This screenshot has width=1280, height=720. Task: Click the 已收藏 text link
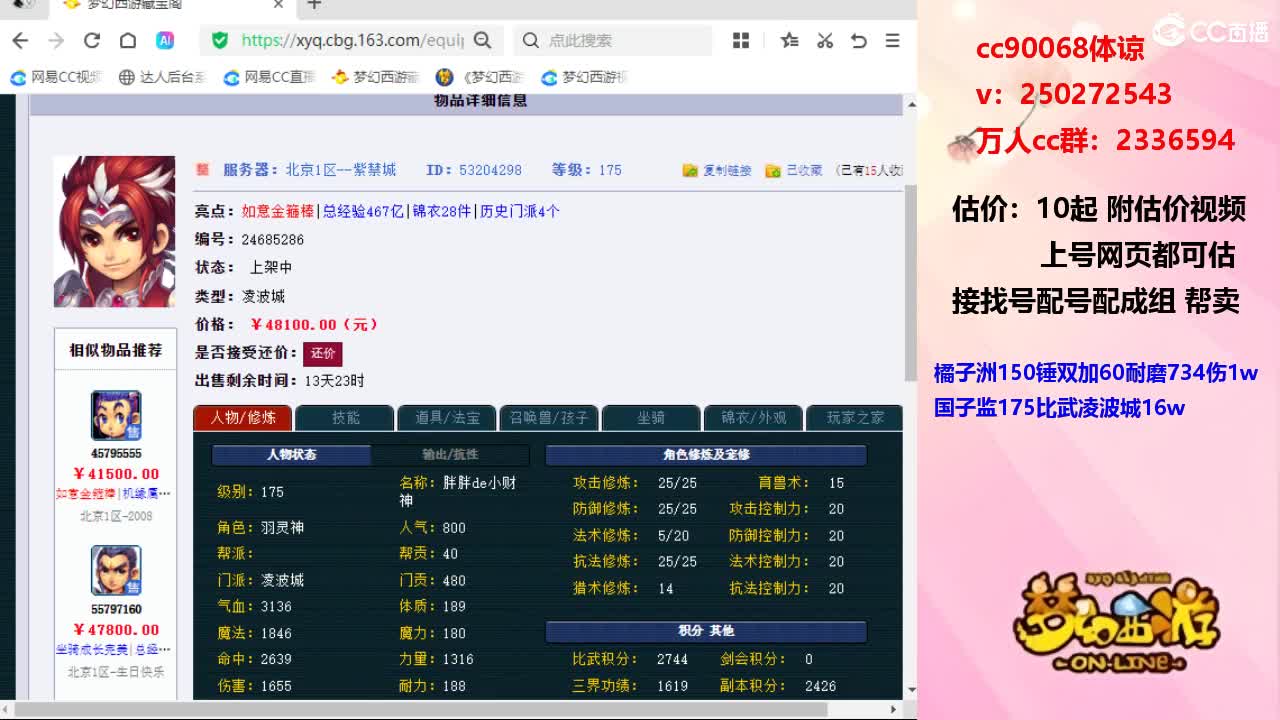[804, 171]
